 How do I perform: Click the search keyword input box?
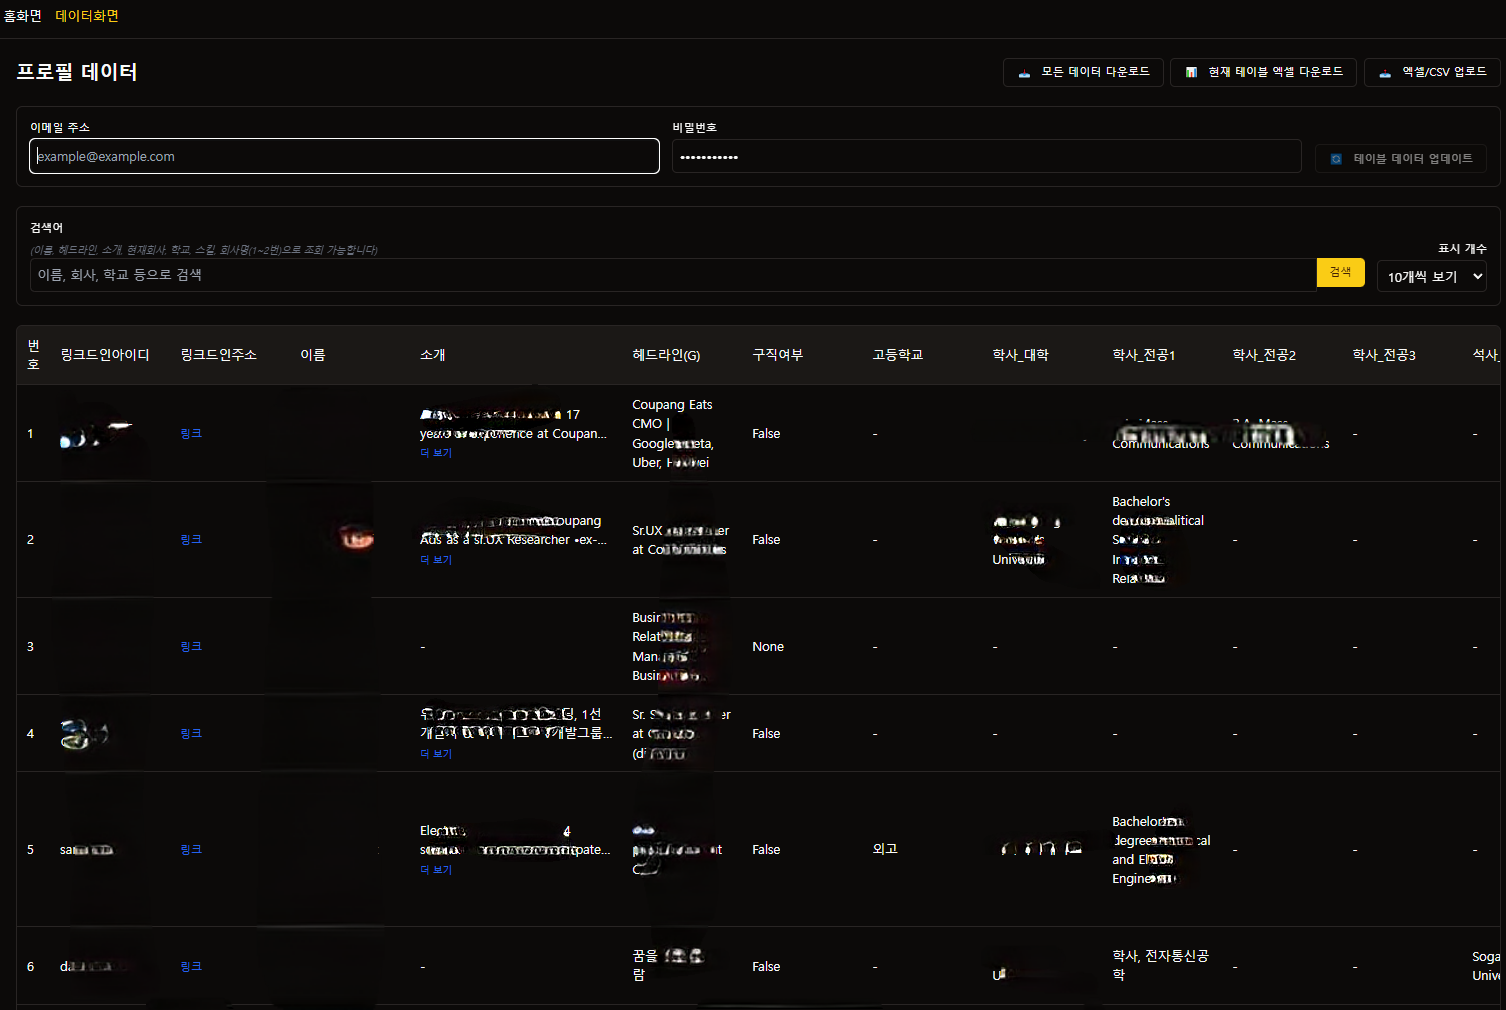tap(672, 275)
